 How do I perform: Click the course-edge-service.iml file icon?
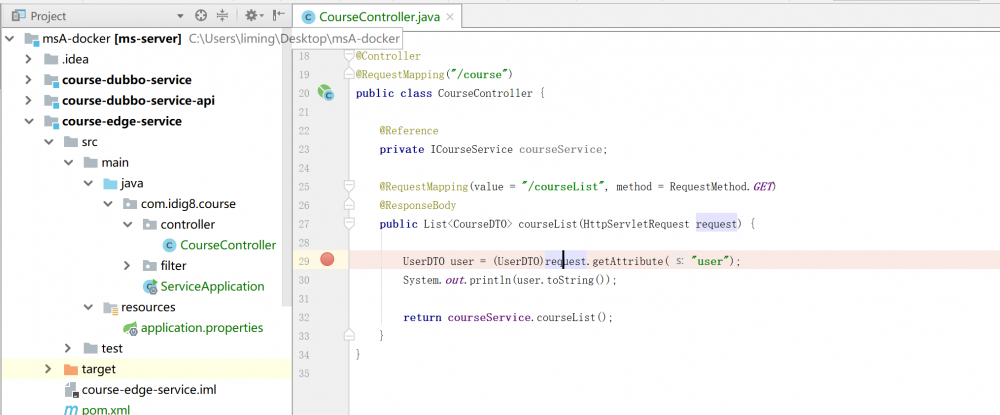(71, 390)
